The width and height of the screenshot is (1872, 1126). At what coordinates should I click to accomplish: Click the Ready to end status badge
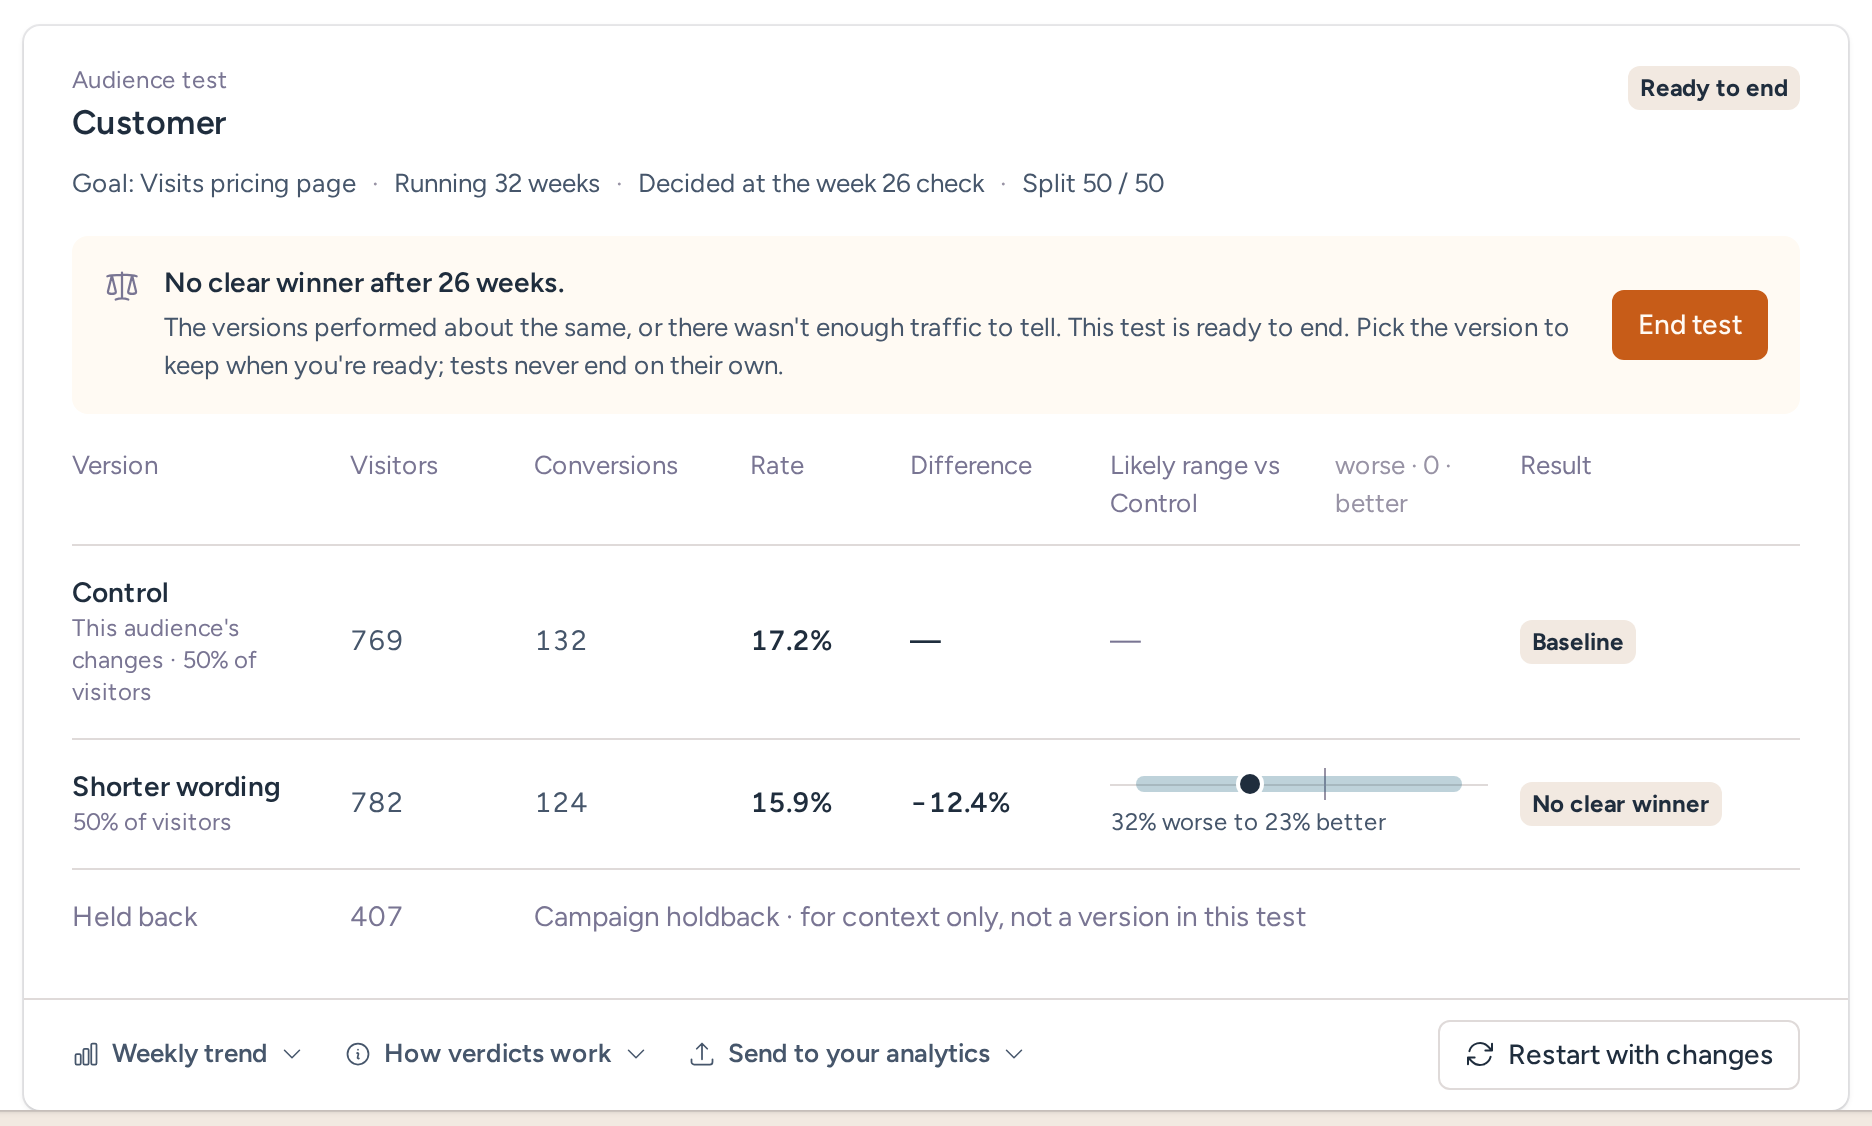[x=1713, y=88]
